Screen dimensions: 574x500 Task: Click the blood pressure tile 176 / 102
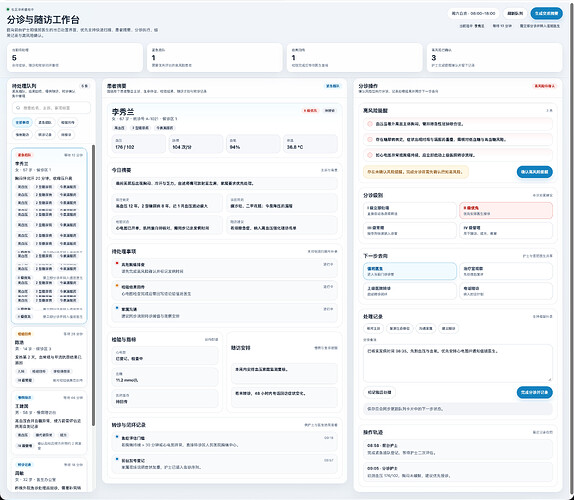coord(138,144)
